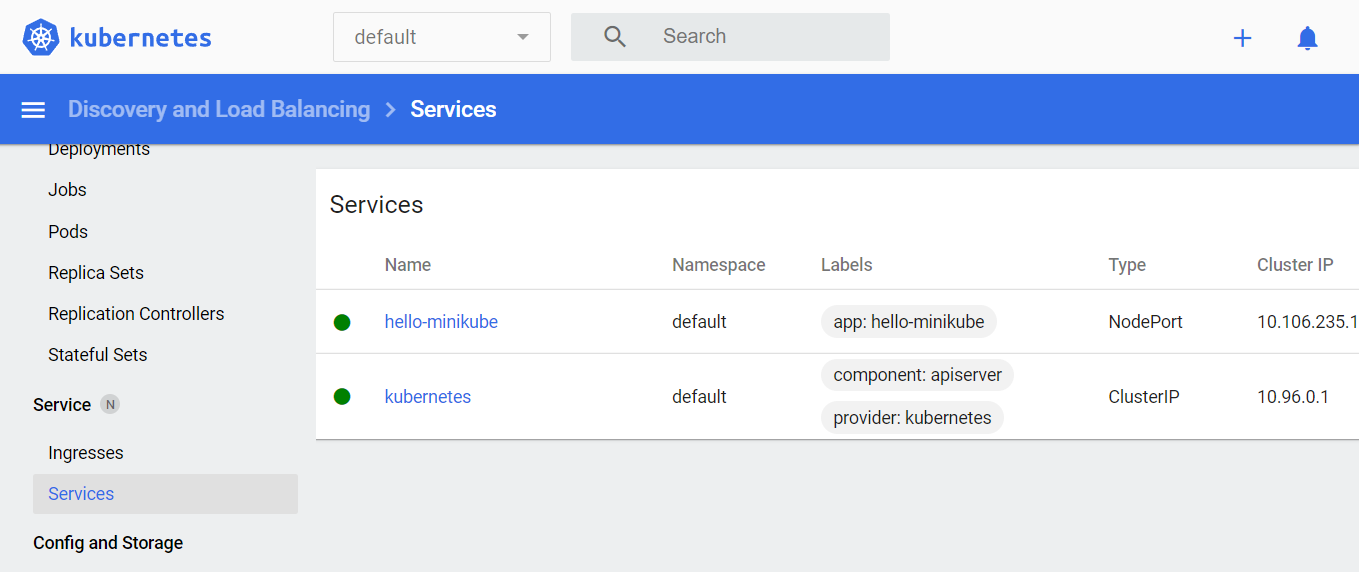Image resolution: width=1359 pixels, height=572 pixels.
Task: Click the search magnifier icon
Action: pyautogui.click(x=615, y=37)
